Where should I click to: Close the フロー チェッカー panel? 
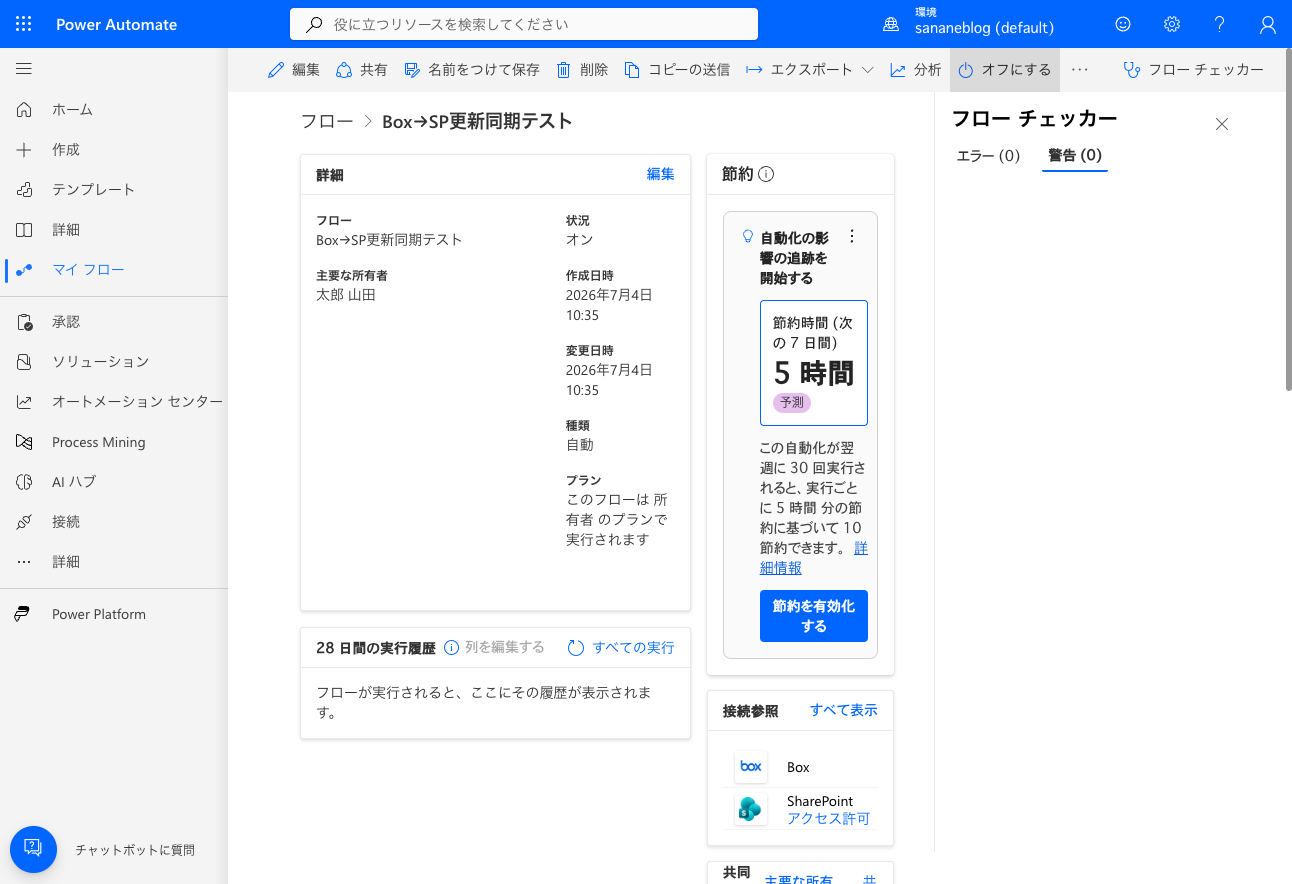click(x=1221, y=124)
